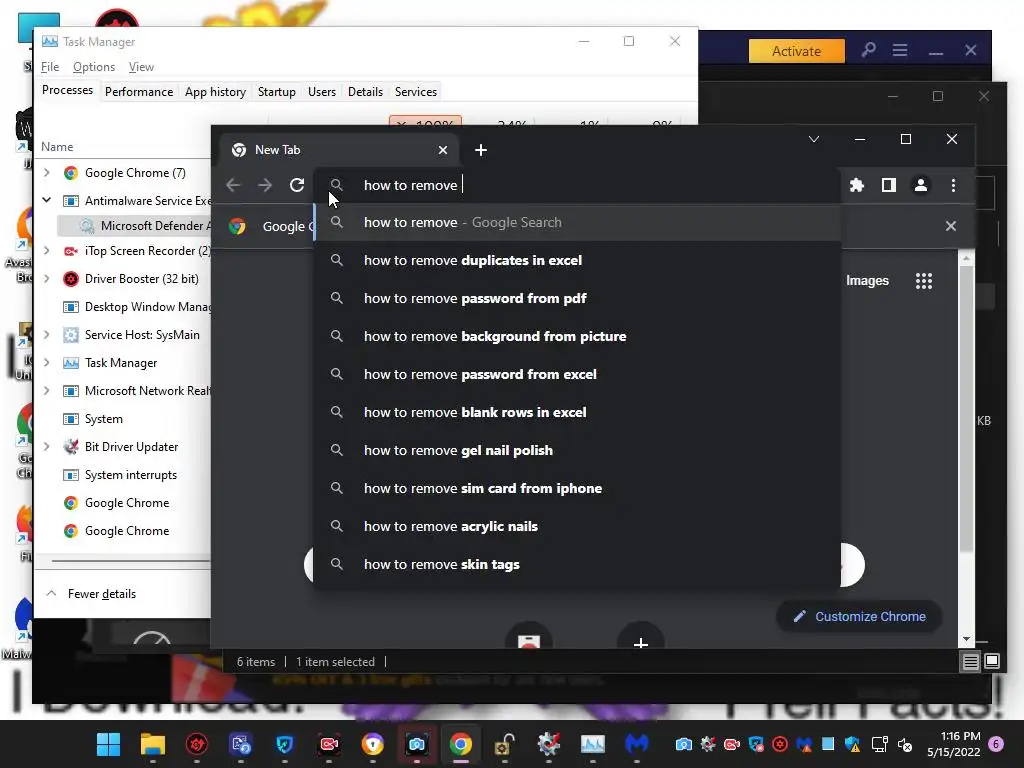
Task: Click search tabs chevron in Chrome
Action: coord(814,139)
